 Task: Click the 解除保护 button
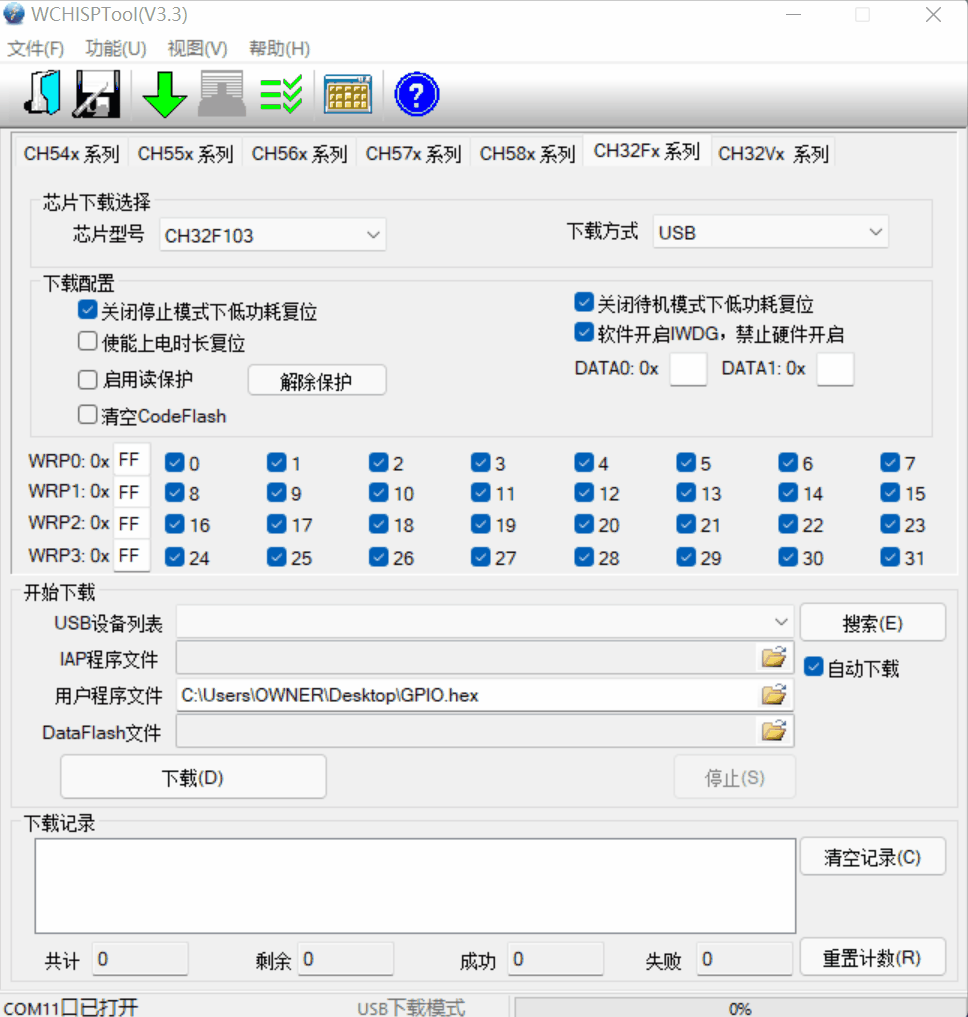[x=316, y=380]
